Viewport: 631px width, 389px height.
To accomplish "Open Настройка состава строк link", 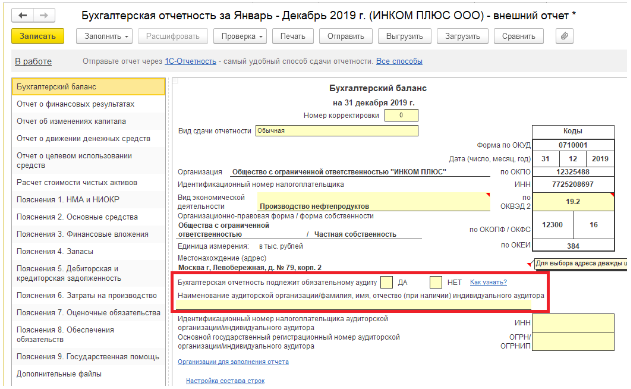I will (225, 381).
